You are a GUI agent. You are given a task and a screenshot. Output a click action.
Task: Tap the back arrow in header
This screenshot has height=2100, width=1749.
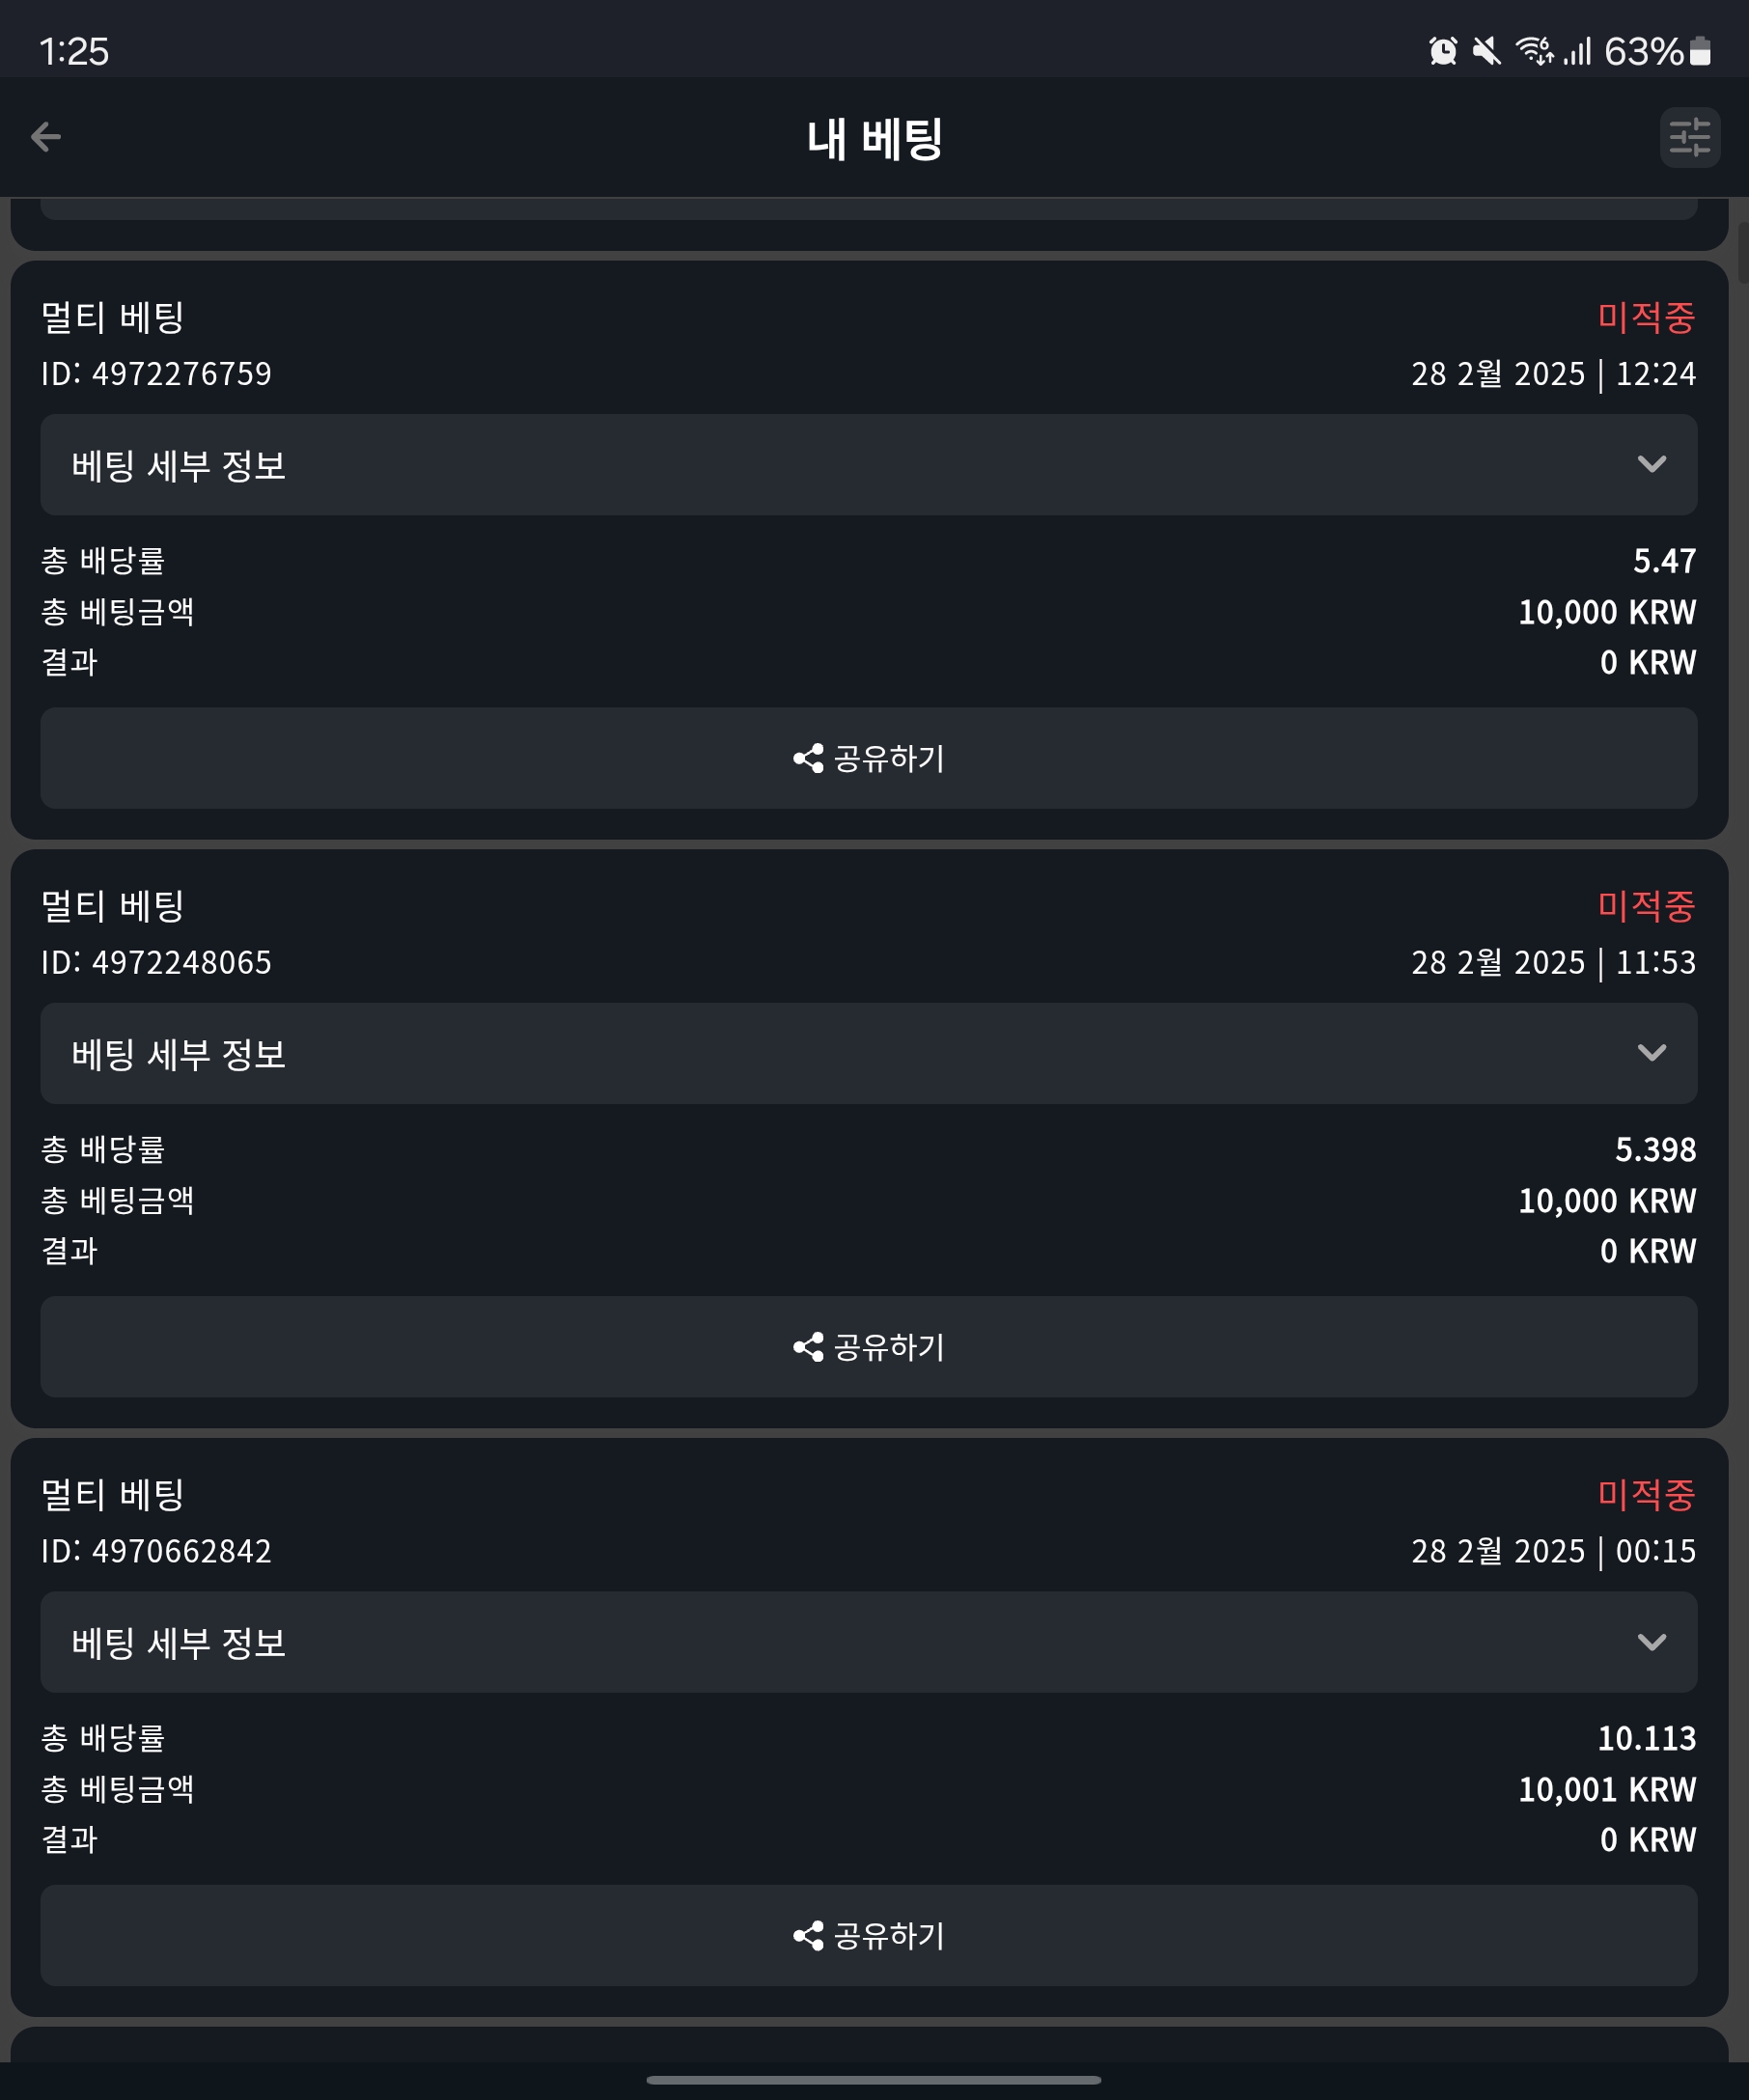point(46,137)
